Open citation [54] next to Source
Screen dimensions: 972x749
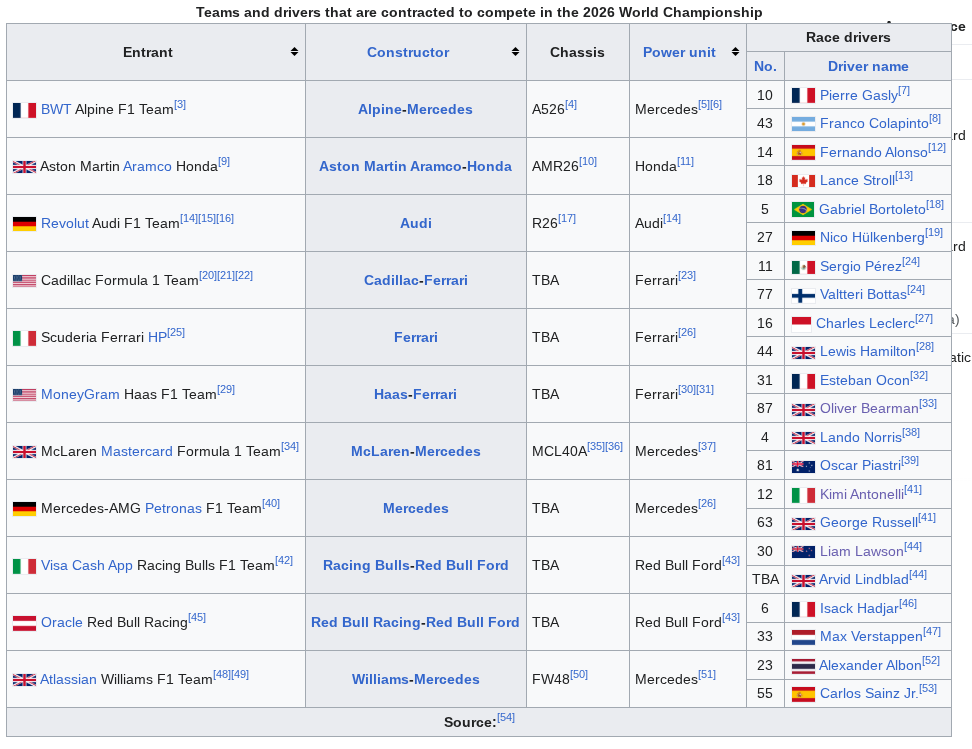506,717
